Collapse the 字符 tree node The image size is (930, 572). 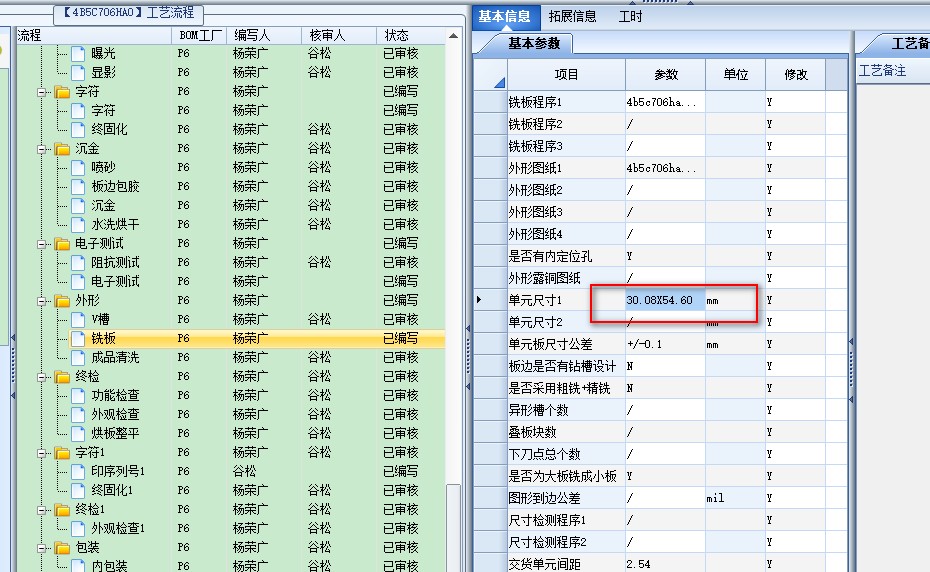tap(42, 92)
